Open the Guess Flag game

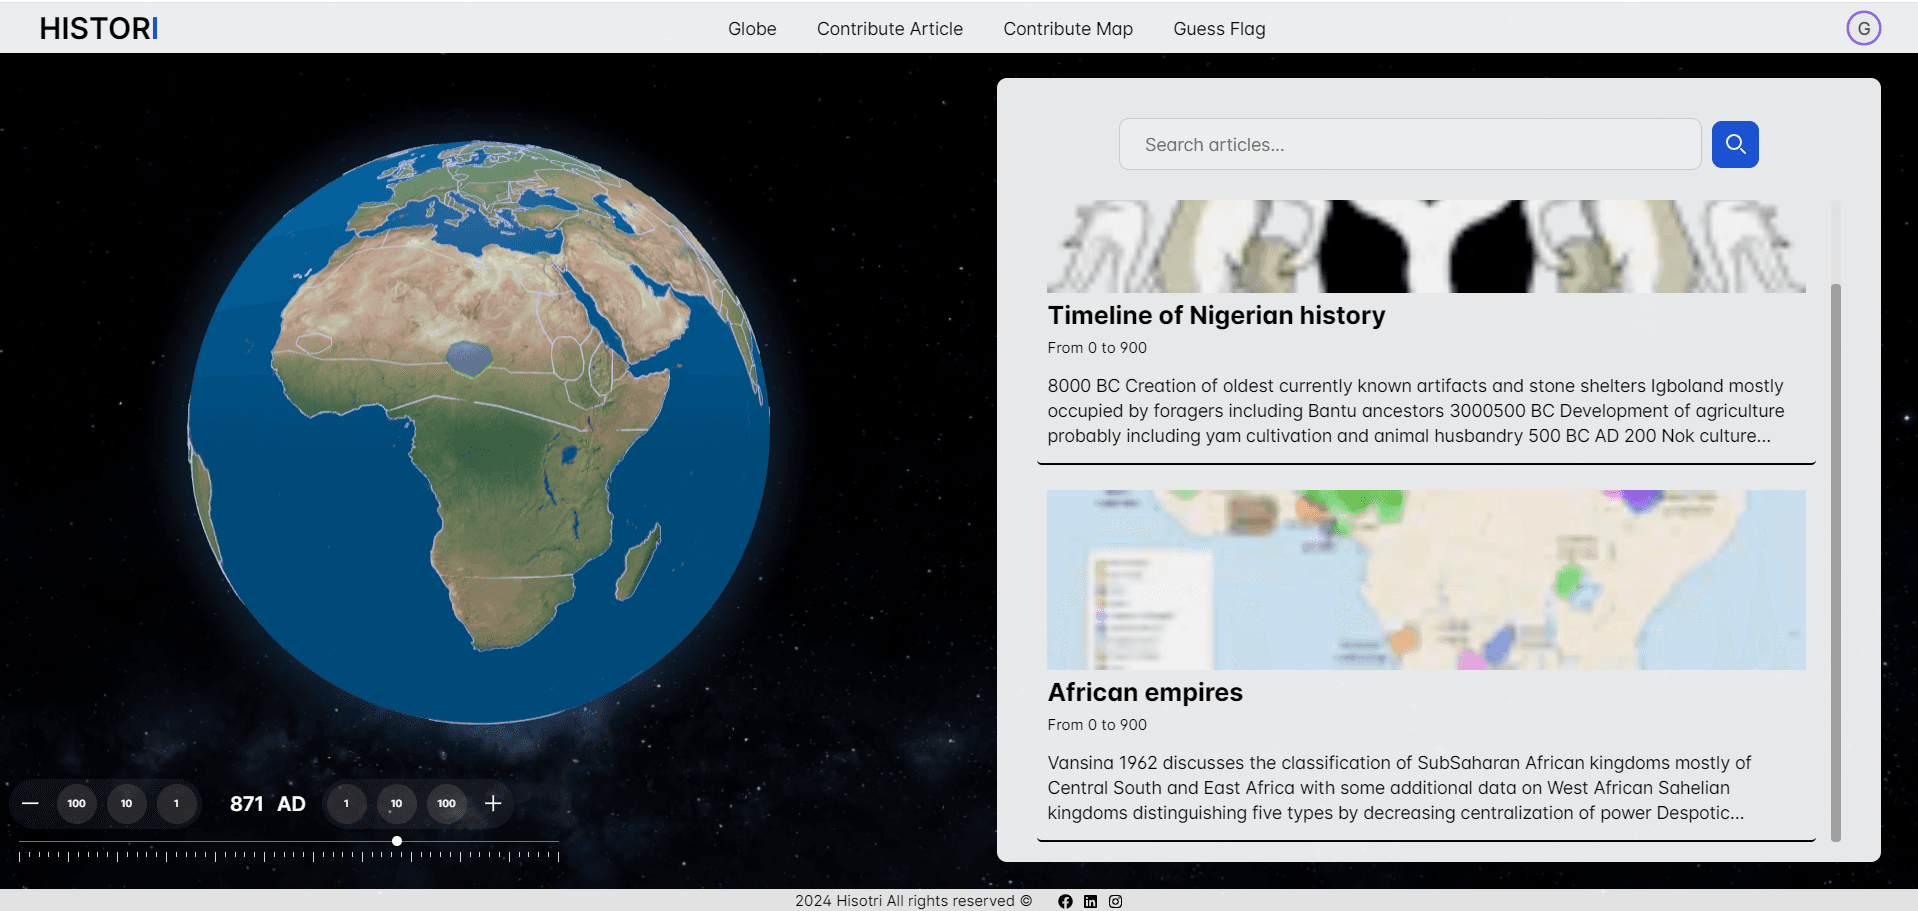coord(1218,29)
